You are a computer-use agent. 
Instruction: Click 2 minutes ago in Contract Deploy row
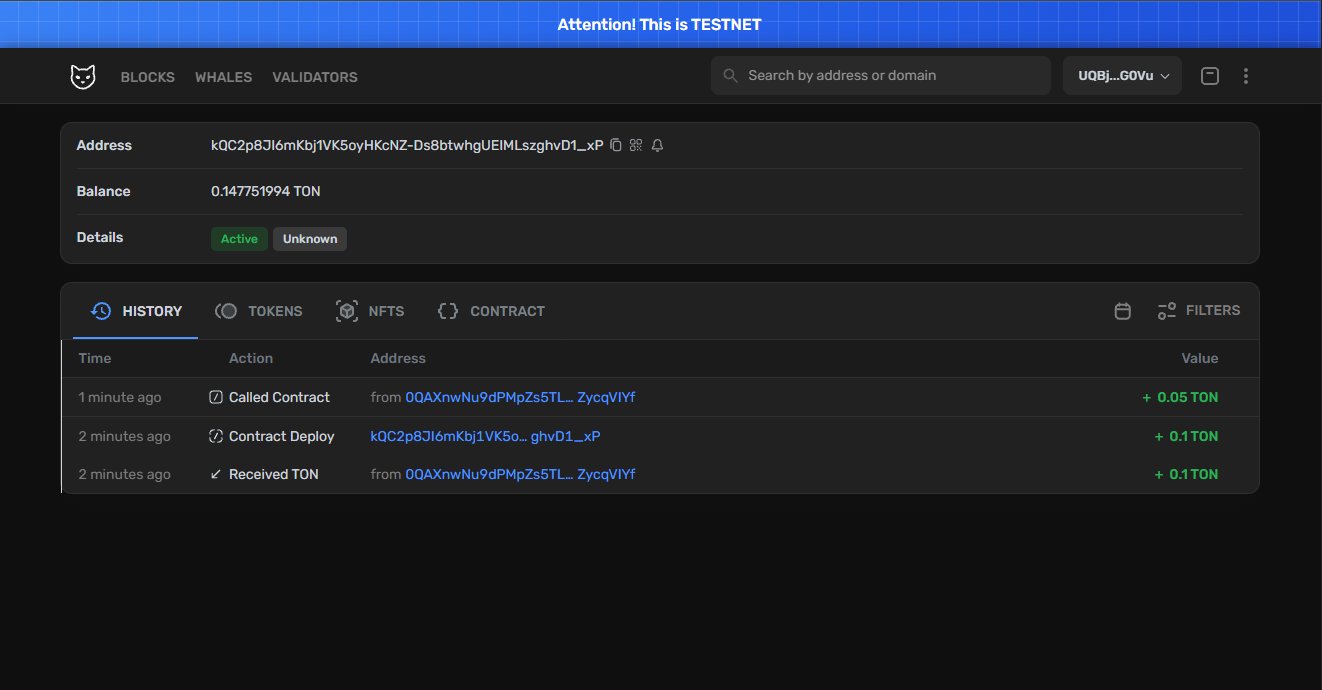[125, 436]
